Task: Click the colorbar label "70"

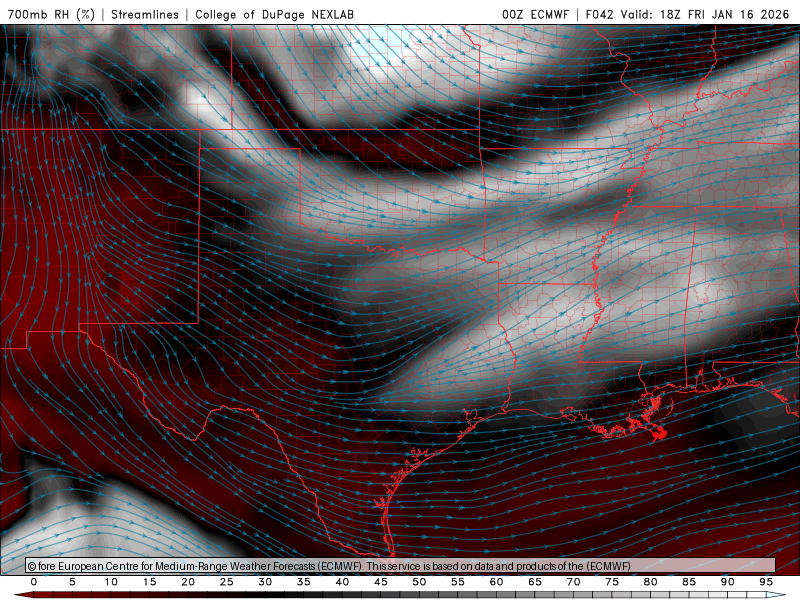Action: pos(573,582)
